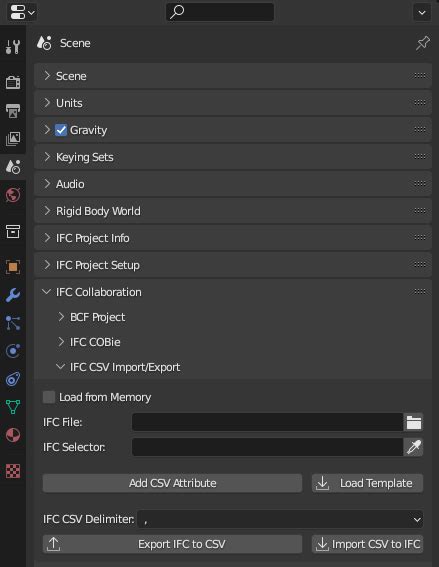Grab the IFC Project Setup drag handle
This screenshot has width=439, height=567.
[x=419, y=265]
